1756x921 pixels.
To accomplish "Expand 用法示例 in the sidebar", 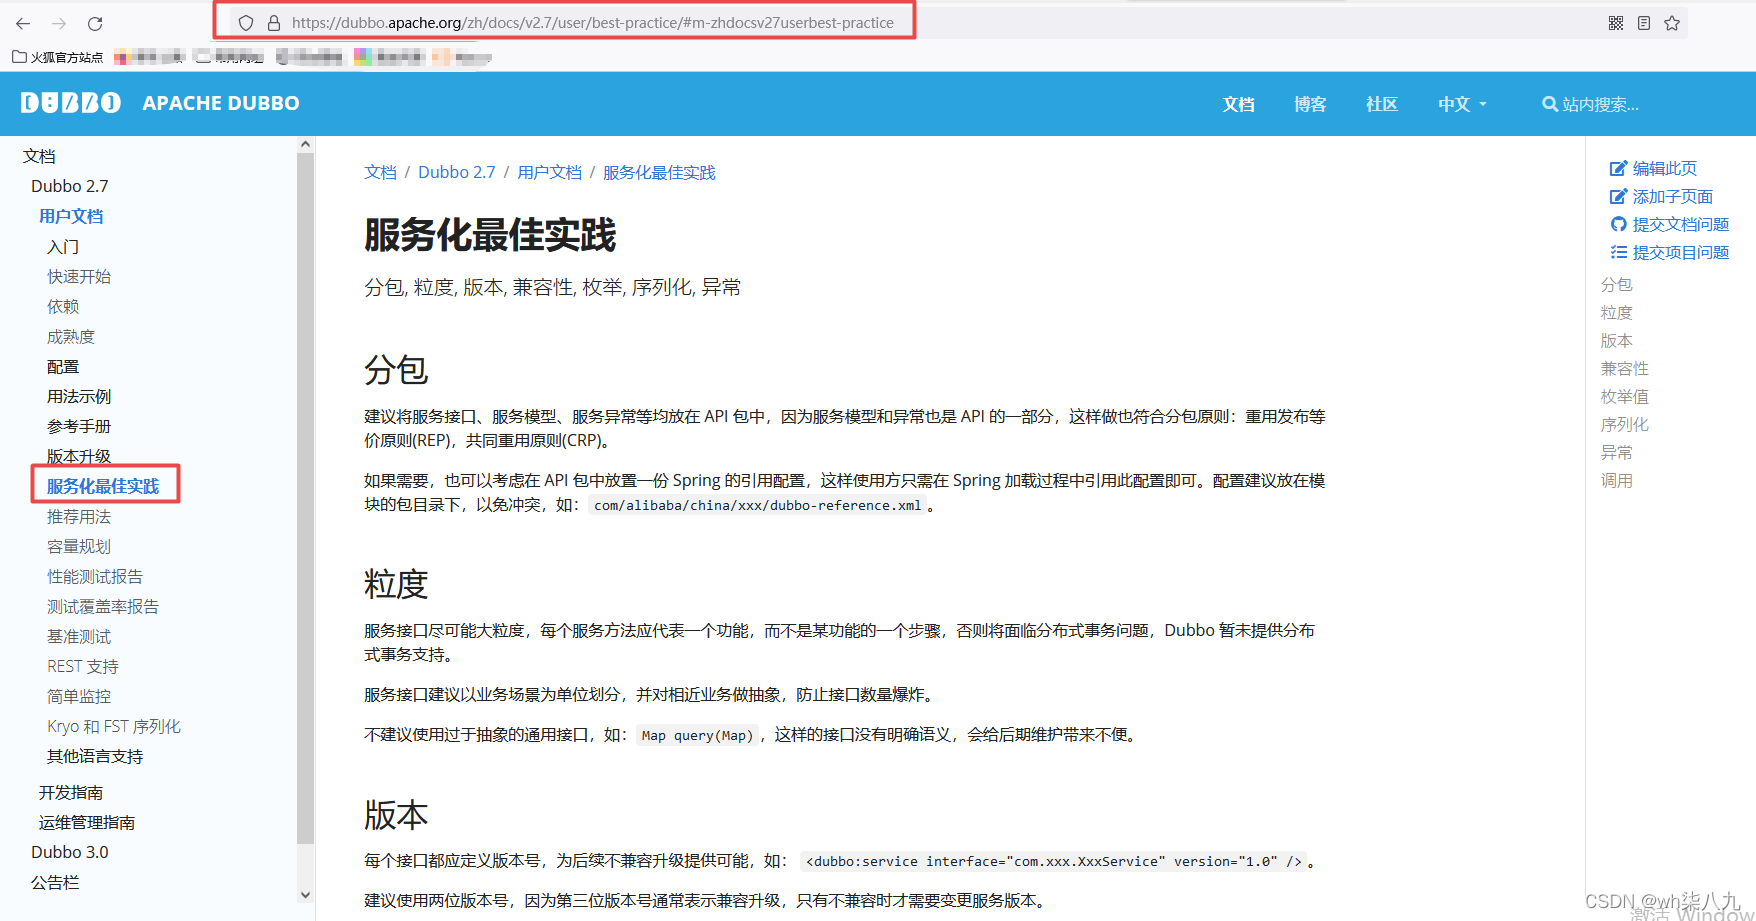I will click(79, 396).
